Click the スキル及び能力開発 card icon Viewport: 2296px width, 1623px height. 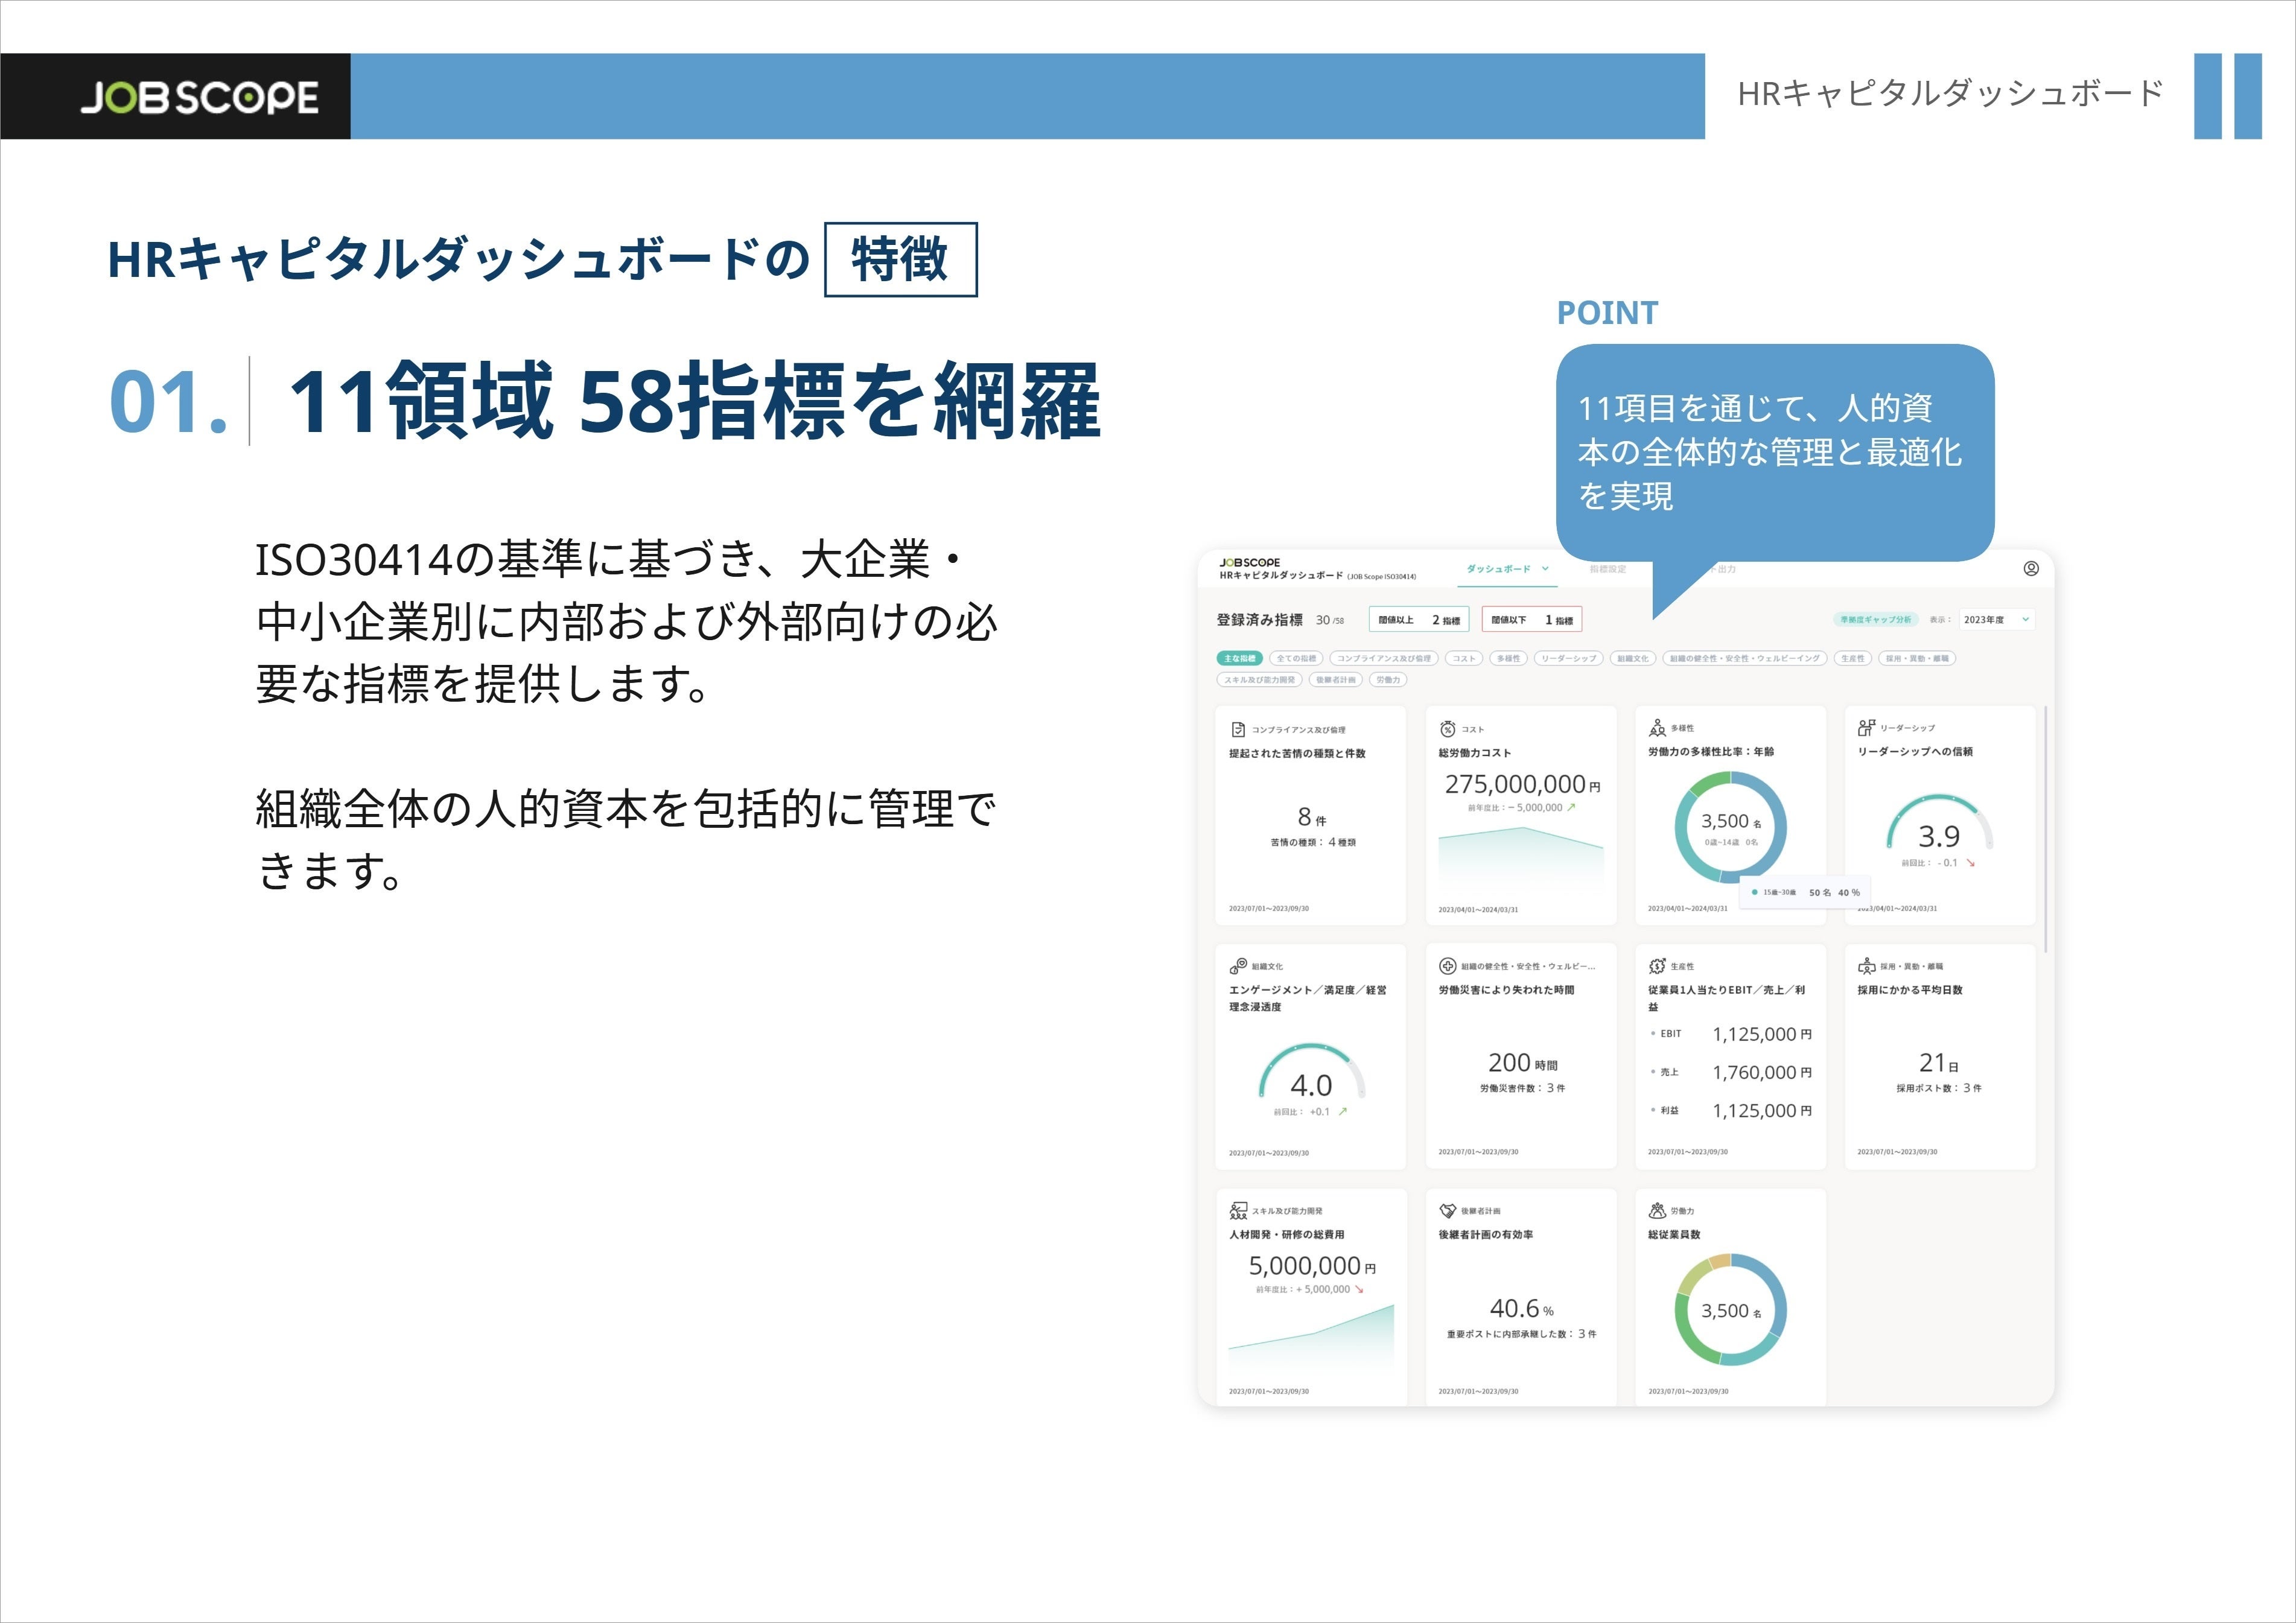click(1238, 1211)
